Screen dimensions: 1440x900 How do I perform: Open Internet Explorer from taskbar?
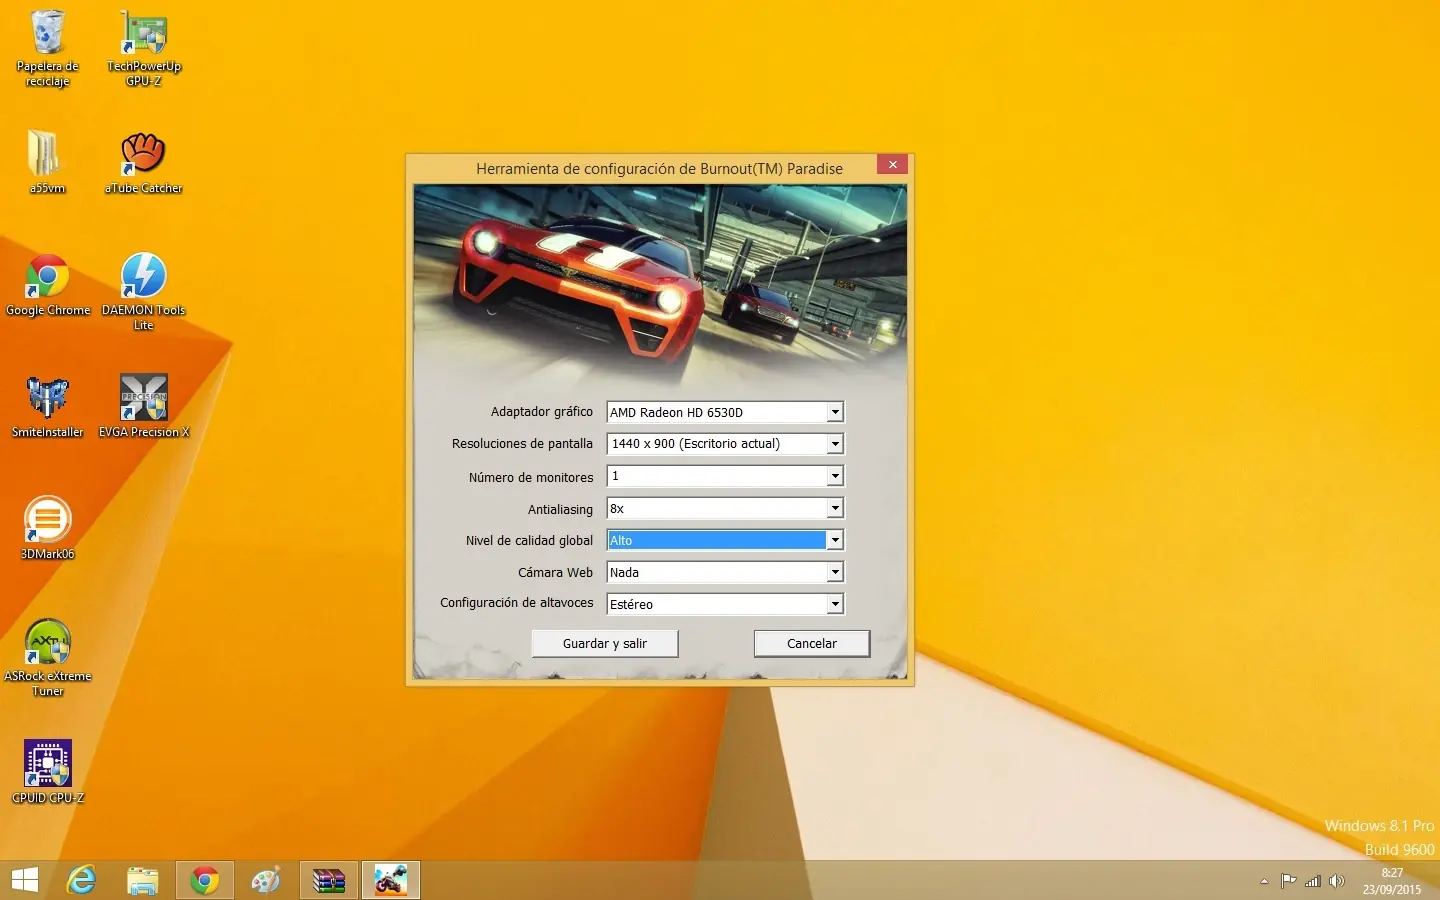[x=81, y=880]
